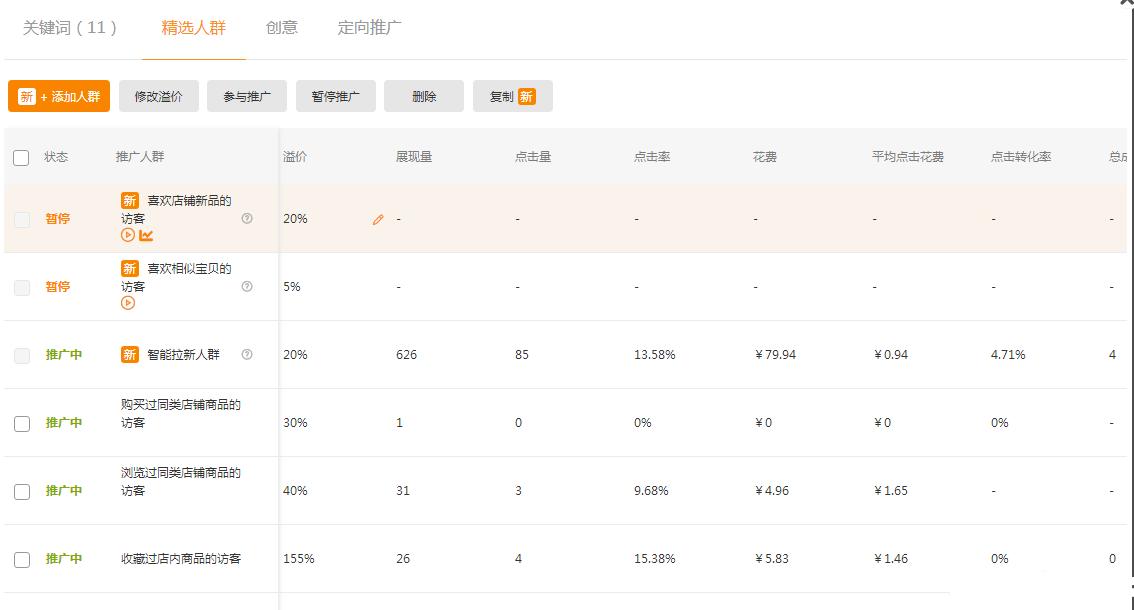Check the select-all checkbox in the header

point(22,158)
